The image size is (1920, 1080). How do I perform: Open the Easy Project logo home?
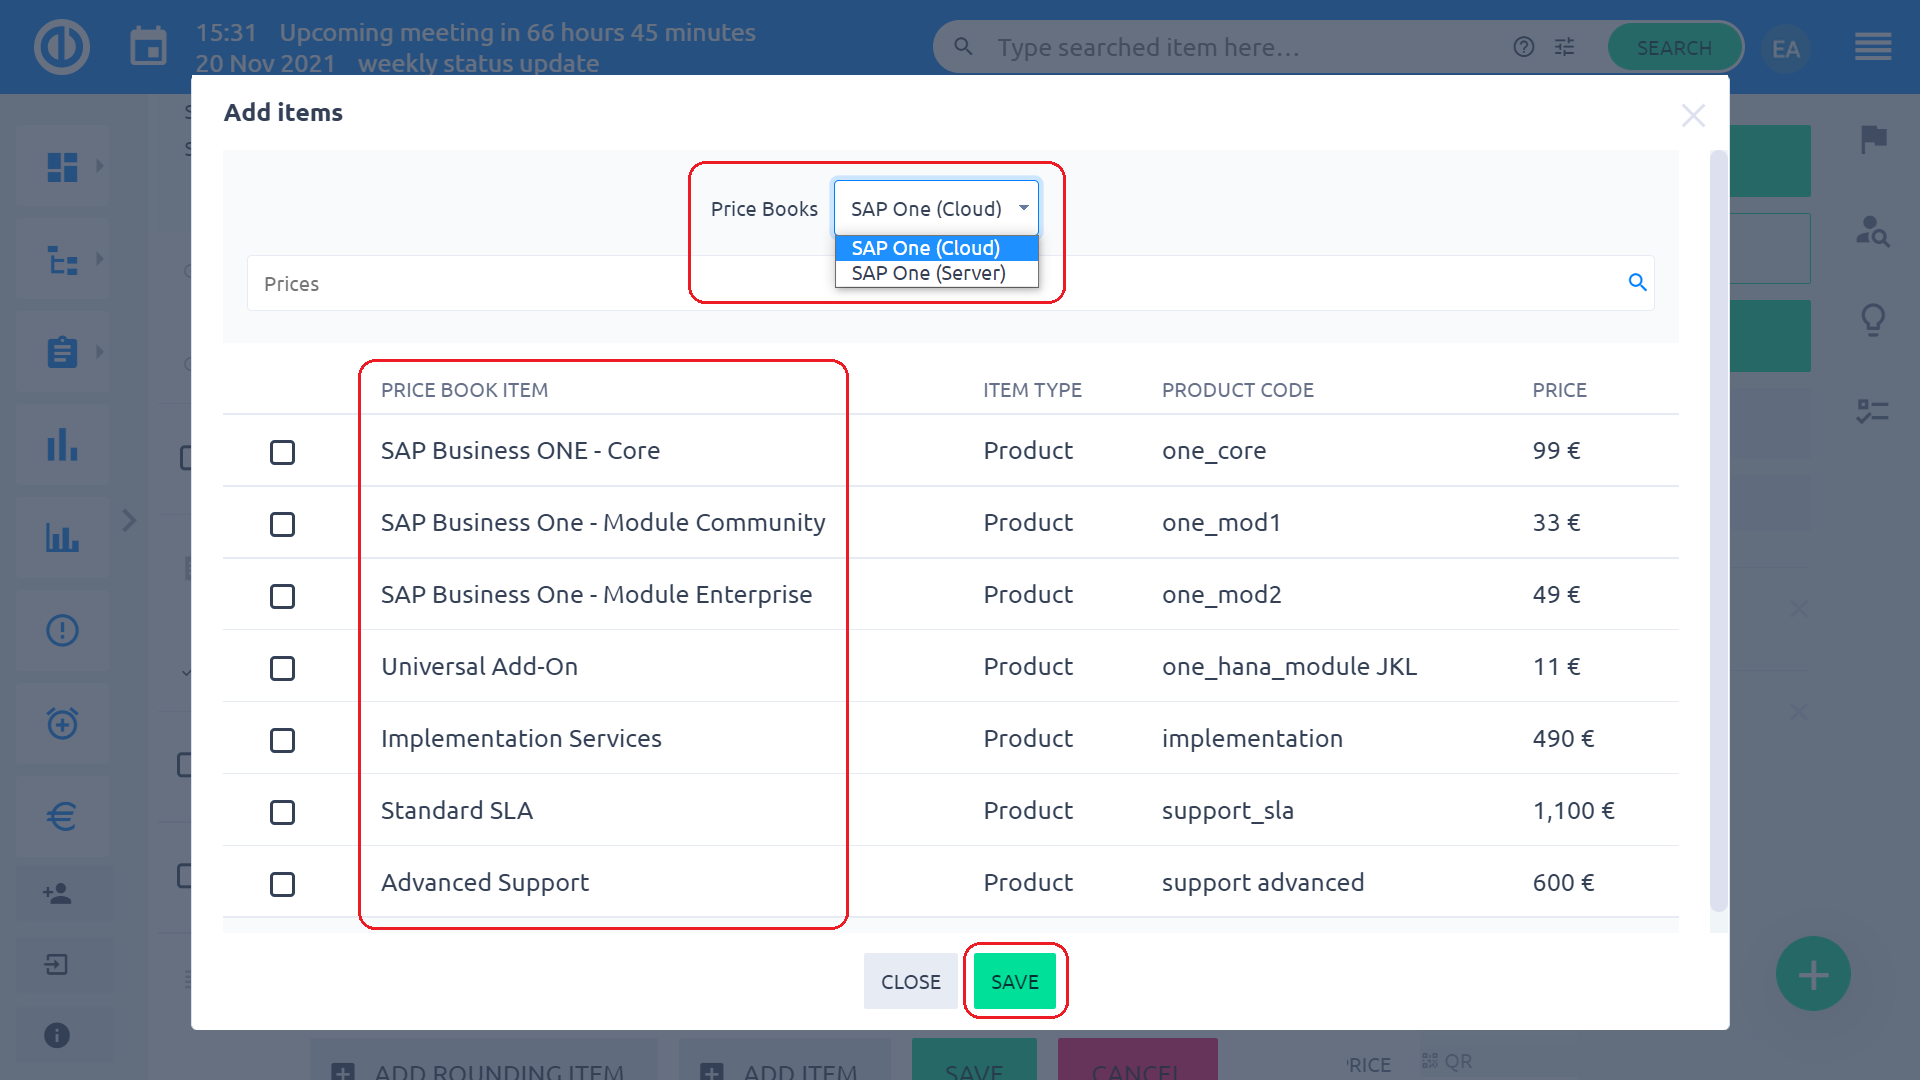point(62,47)
